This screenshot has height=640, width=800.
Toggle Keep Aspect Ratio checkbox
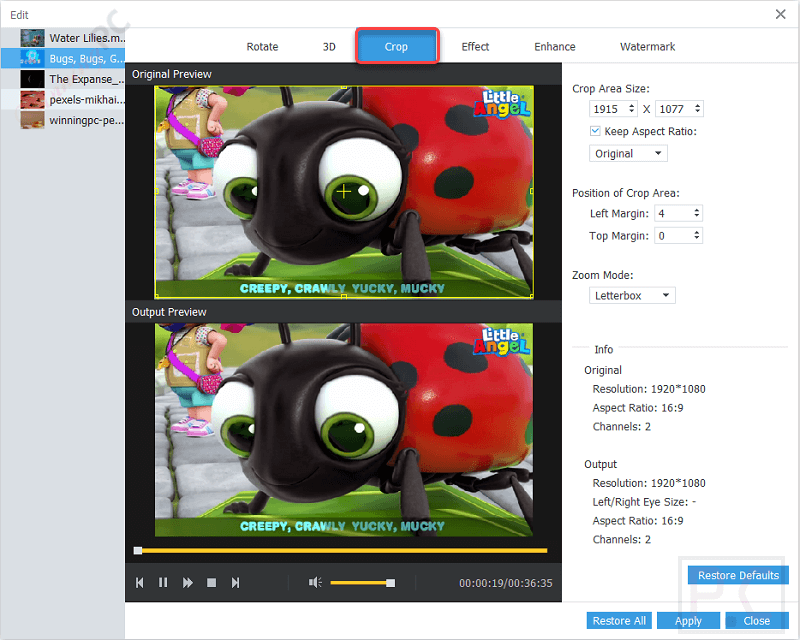(x=595, y=131)
